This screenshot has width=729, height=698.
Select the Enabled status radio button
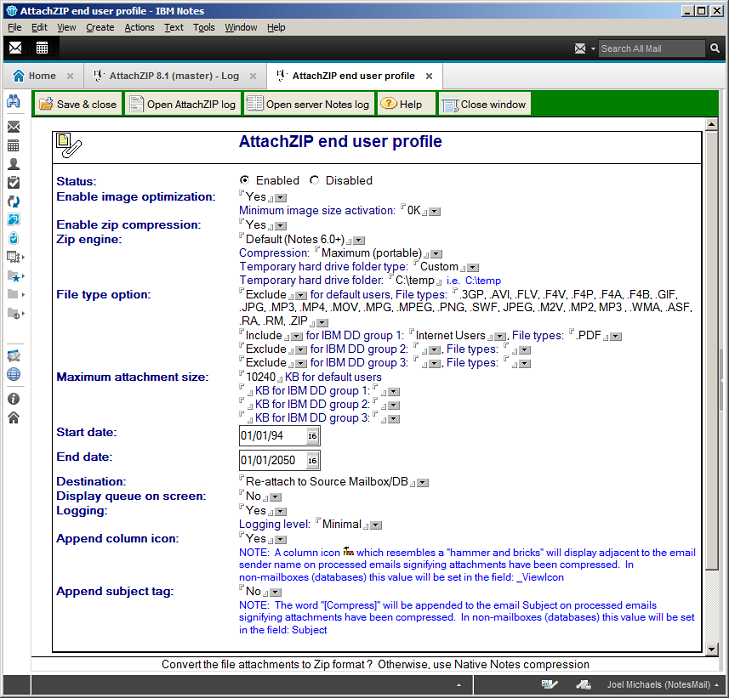coord(245,181)
